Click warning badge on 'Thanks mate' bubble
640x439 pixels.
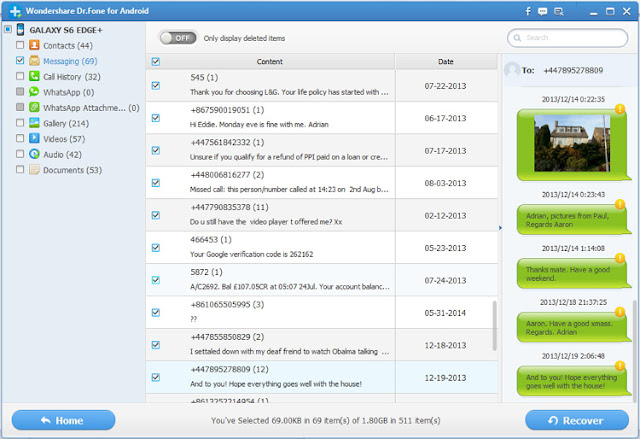coord(620,258)
